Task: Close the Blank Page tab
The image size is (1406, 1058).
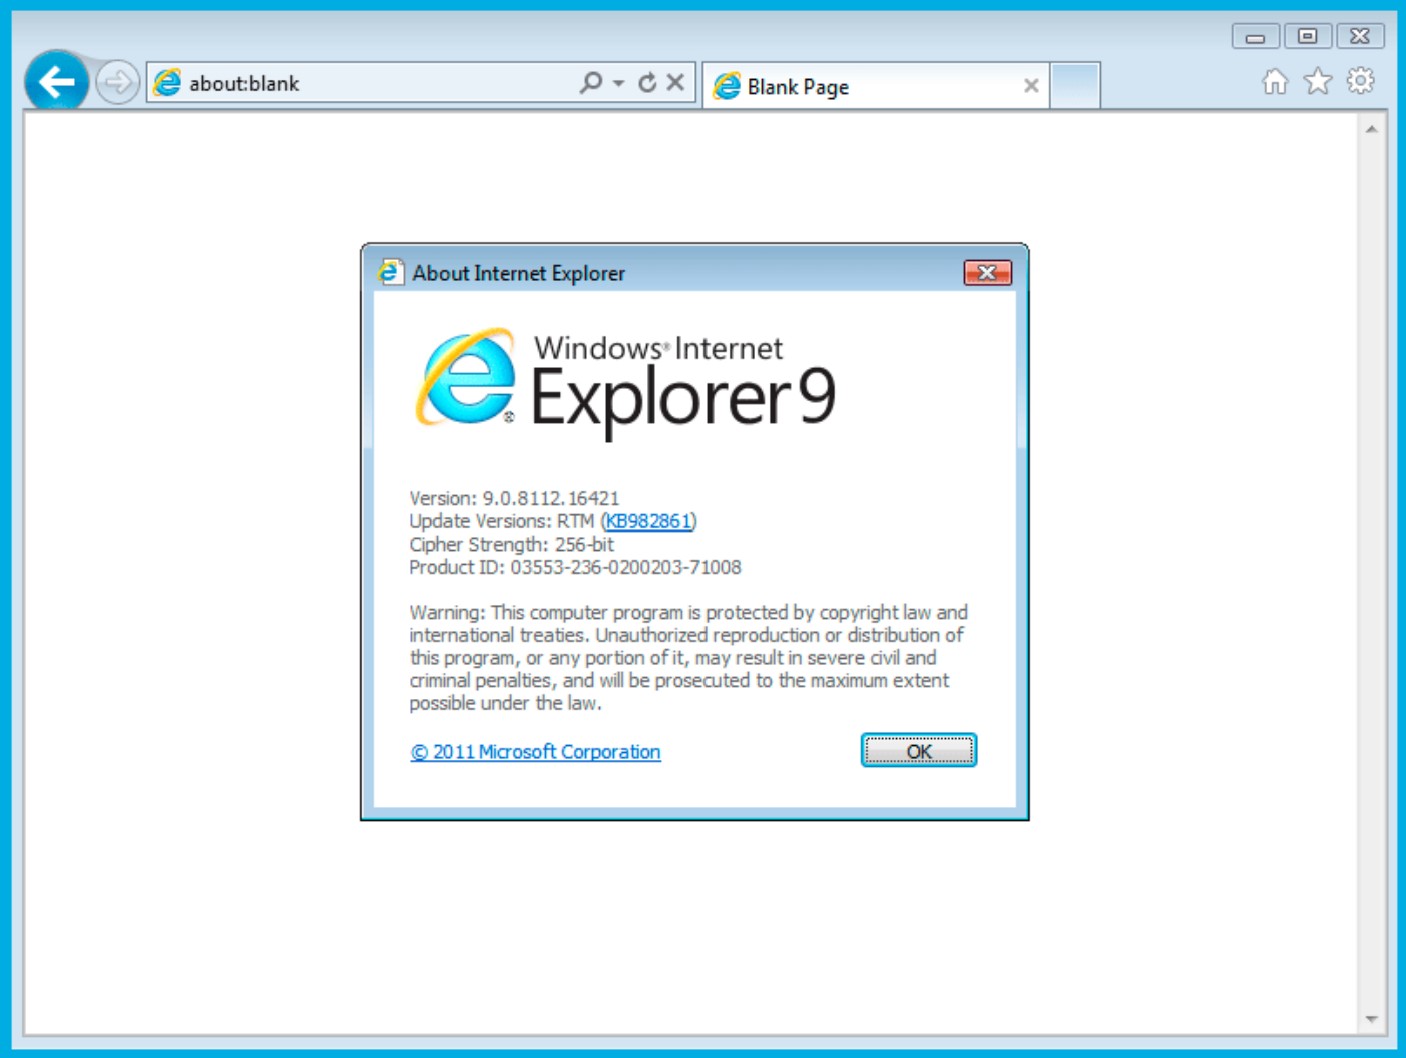Action: [x=1032, y=87]
